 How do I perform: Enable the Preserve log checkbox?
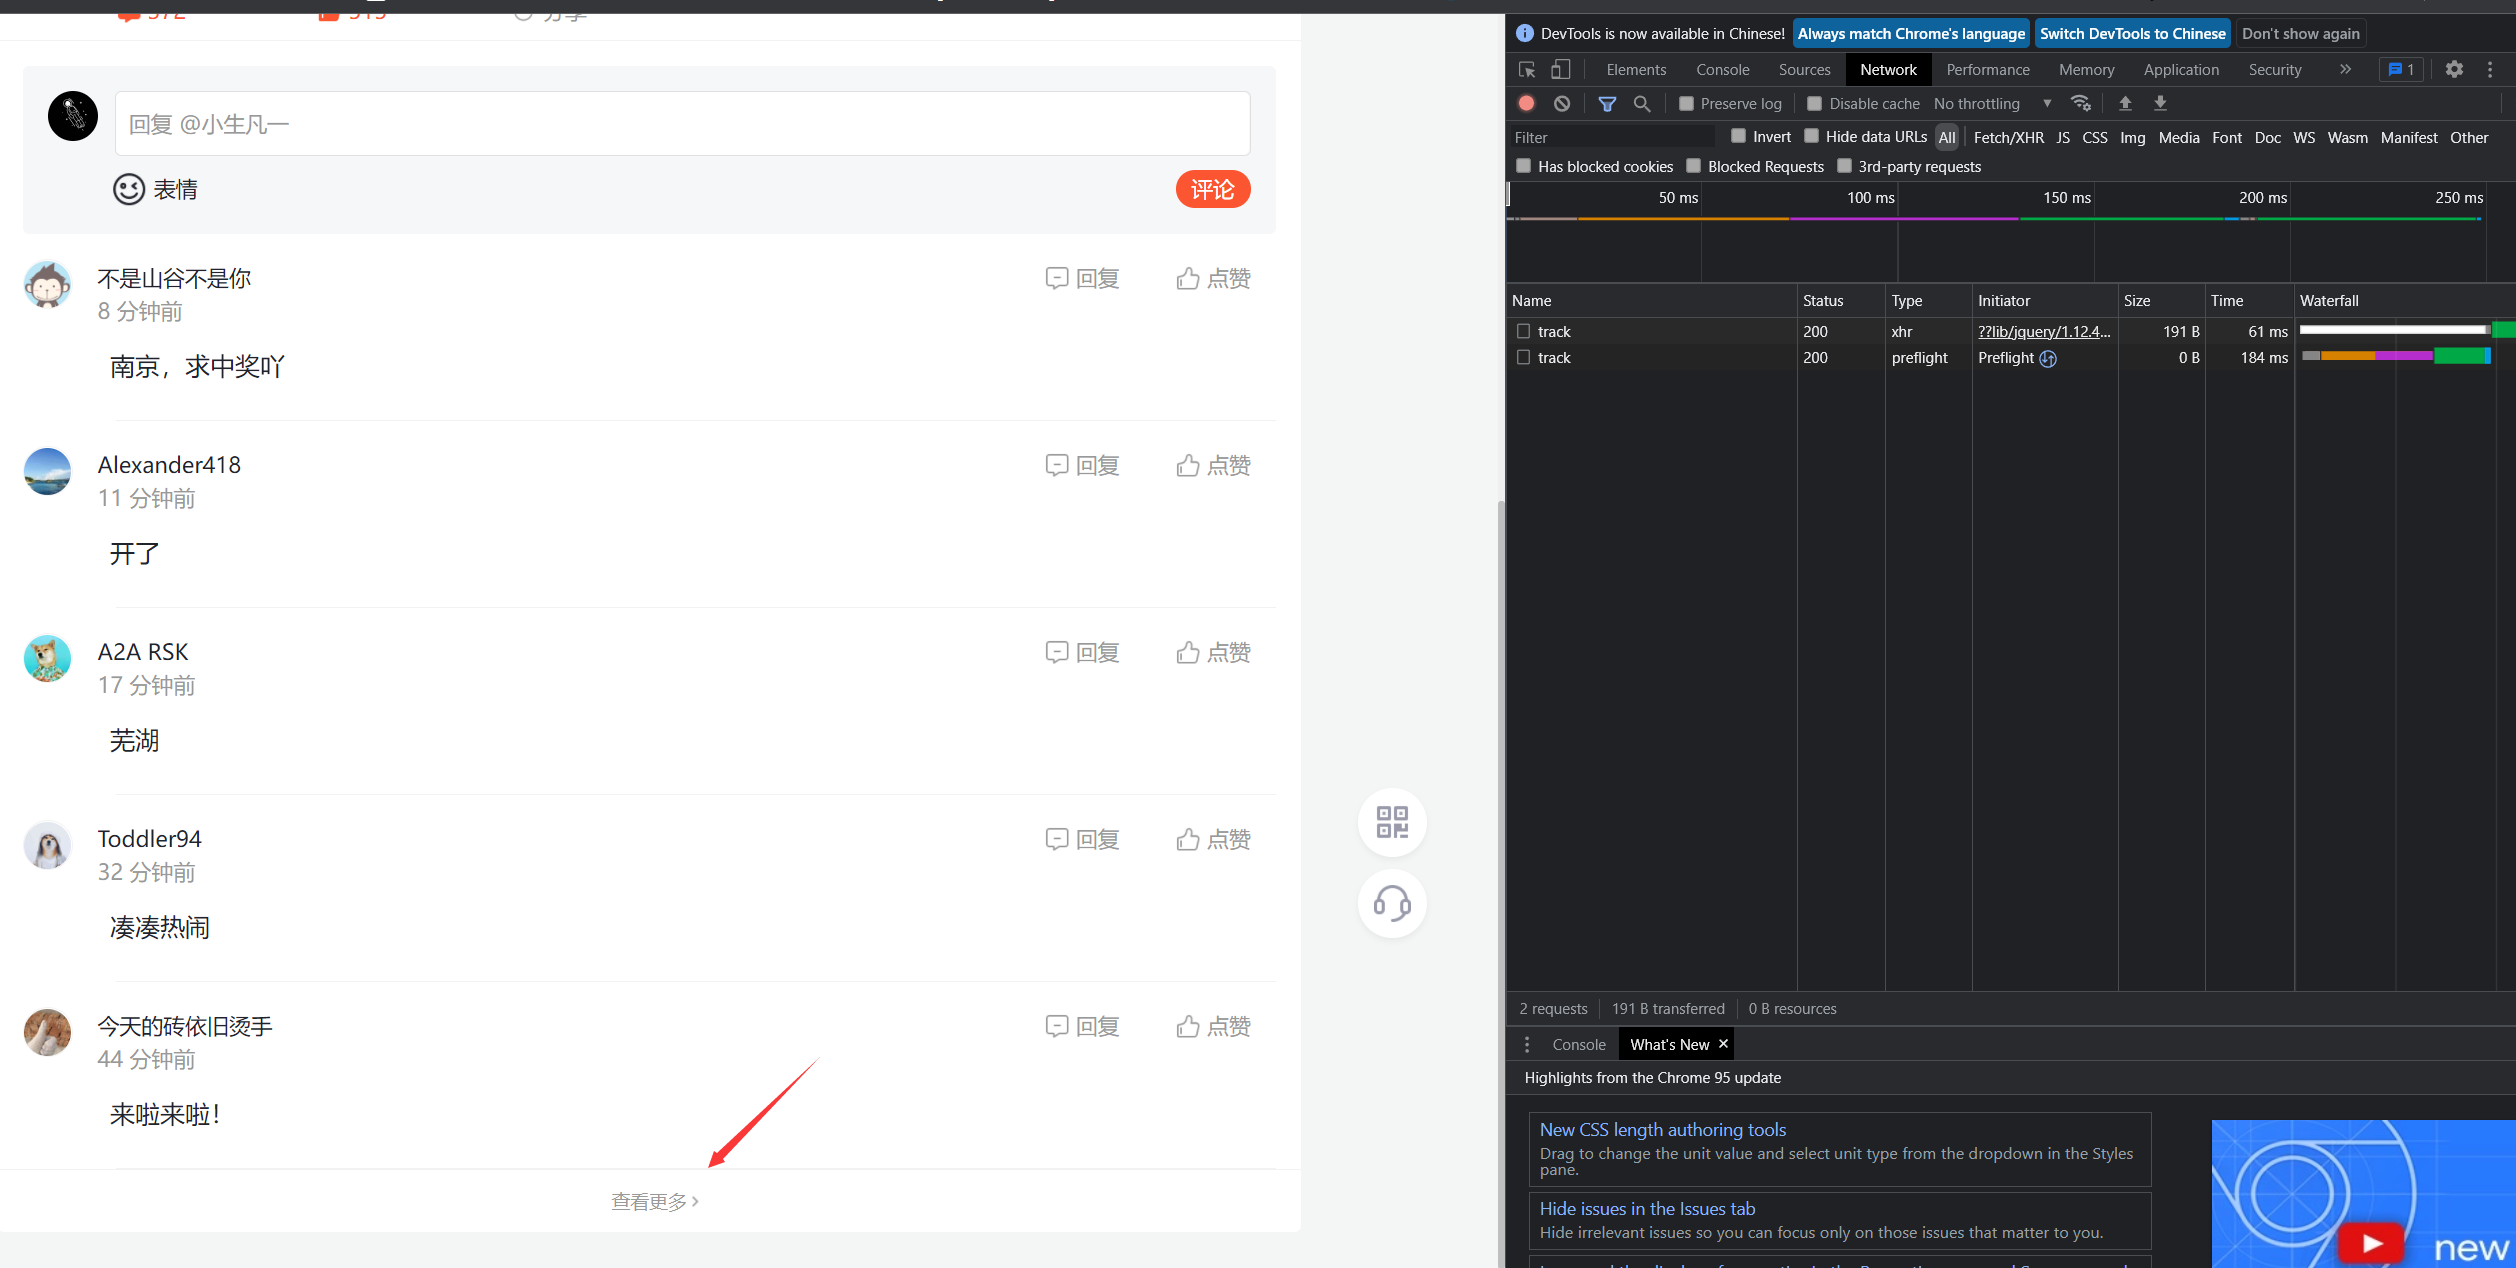[x=1687, y=103]
